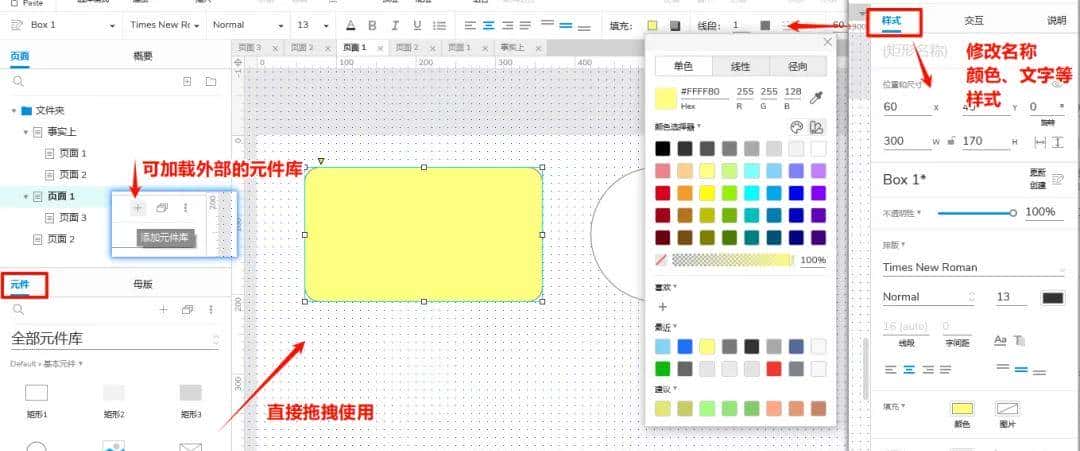
Task: Adjust the picker alpha opacity bar
Action: click(x=732, y=260)
